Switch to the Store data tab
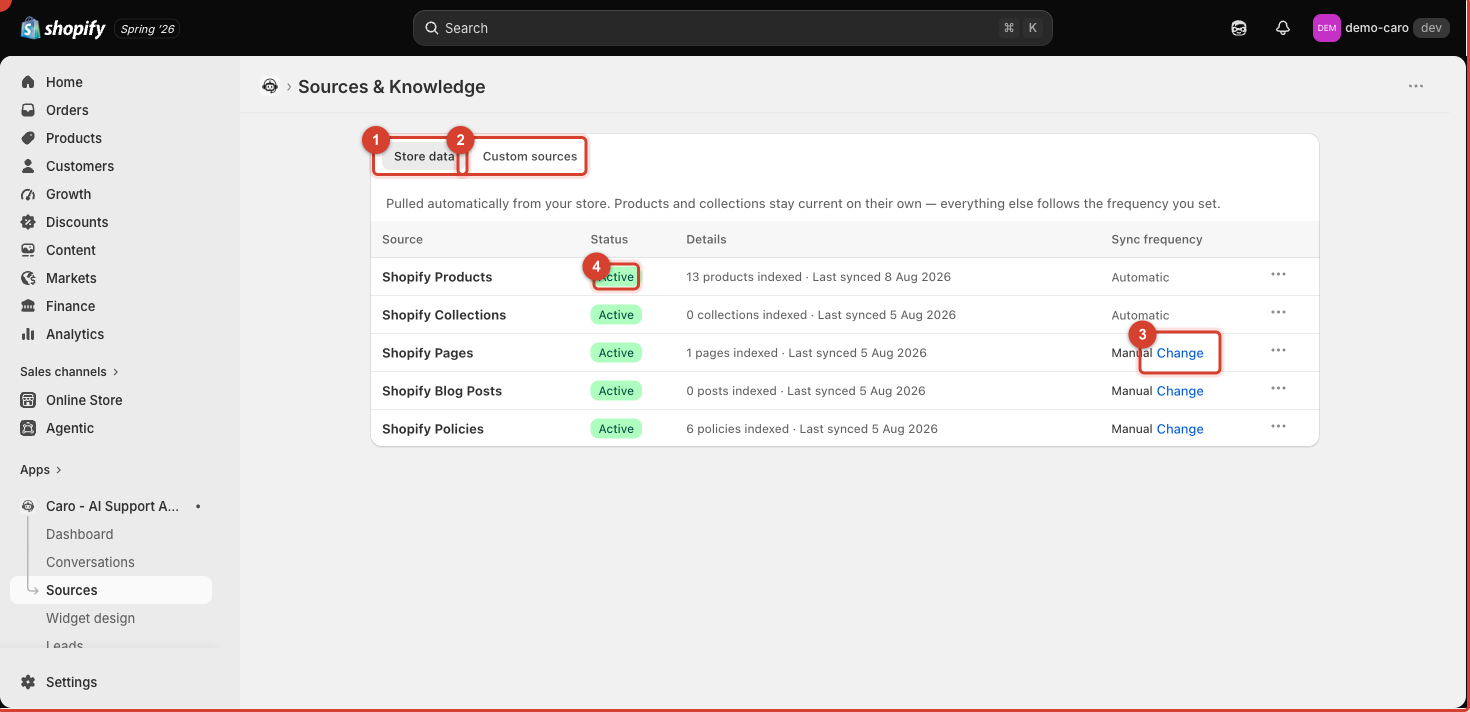 [424, 157]
